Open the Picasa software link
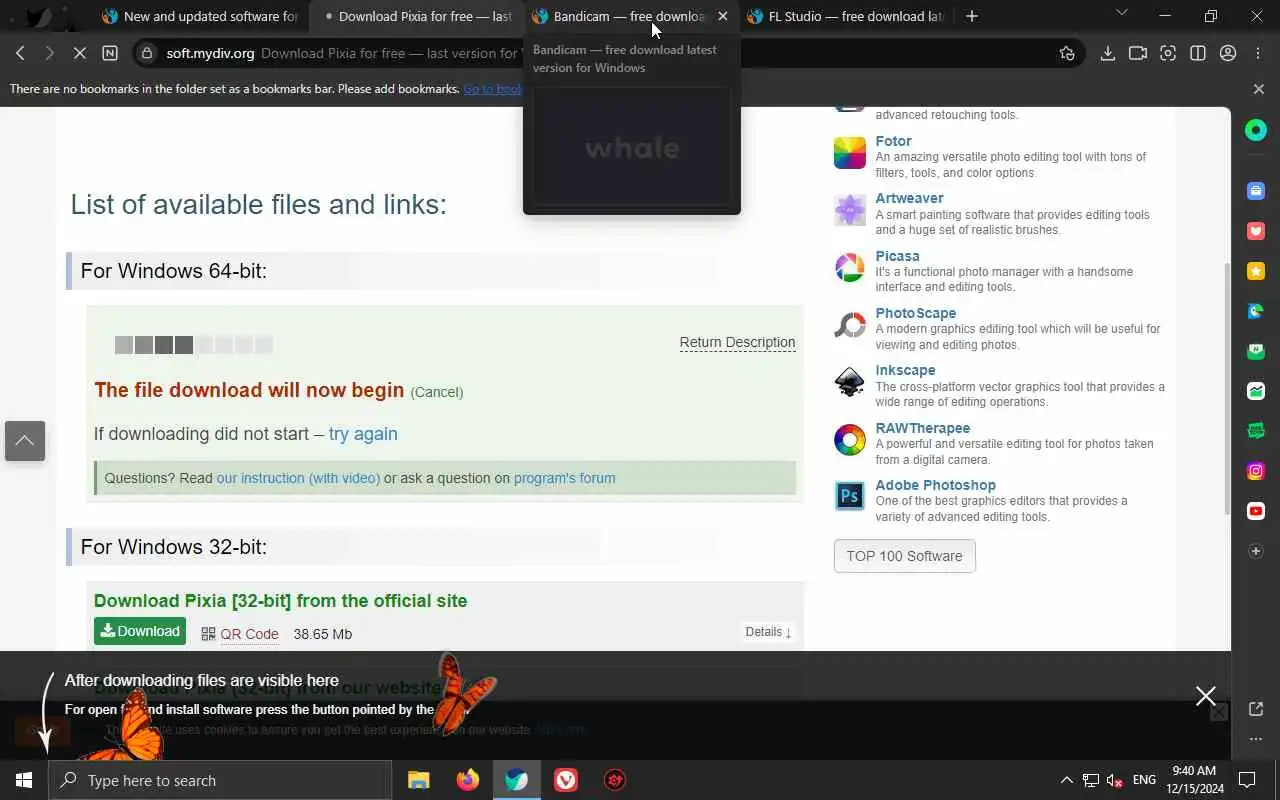The image size is (1280, 800). click(897, 256)
